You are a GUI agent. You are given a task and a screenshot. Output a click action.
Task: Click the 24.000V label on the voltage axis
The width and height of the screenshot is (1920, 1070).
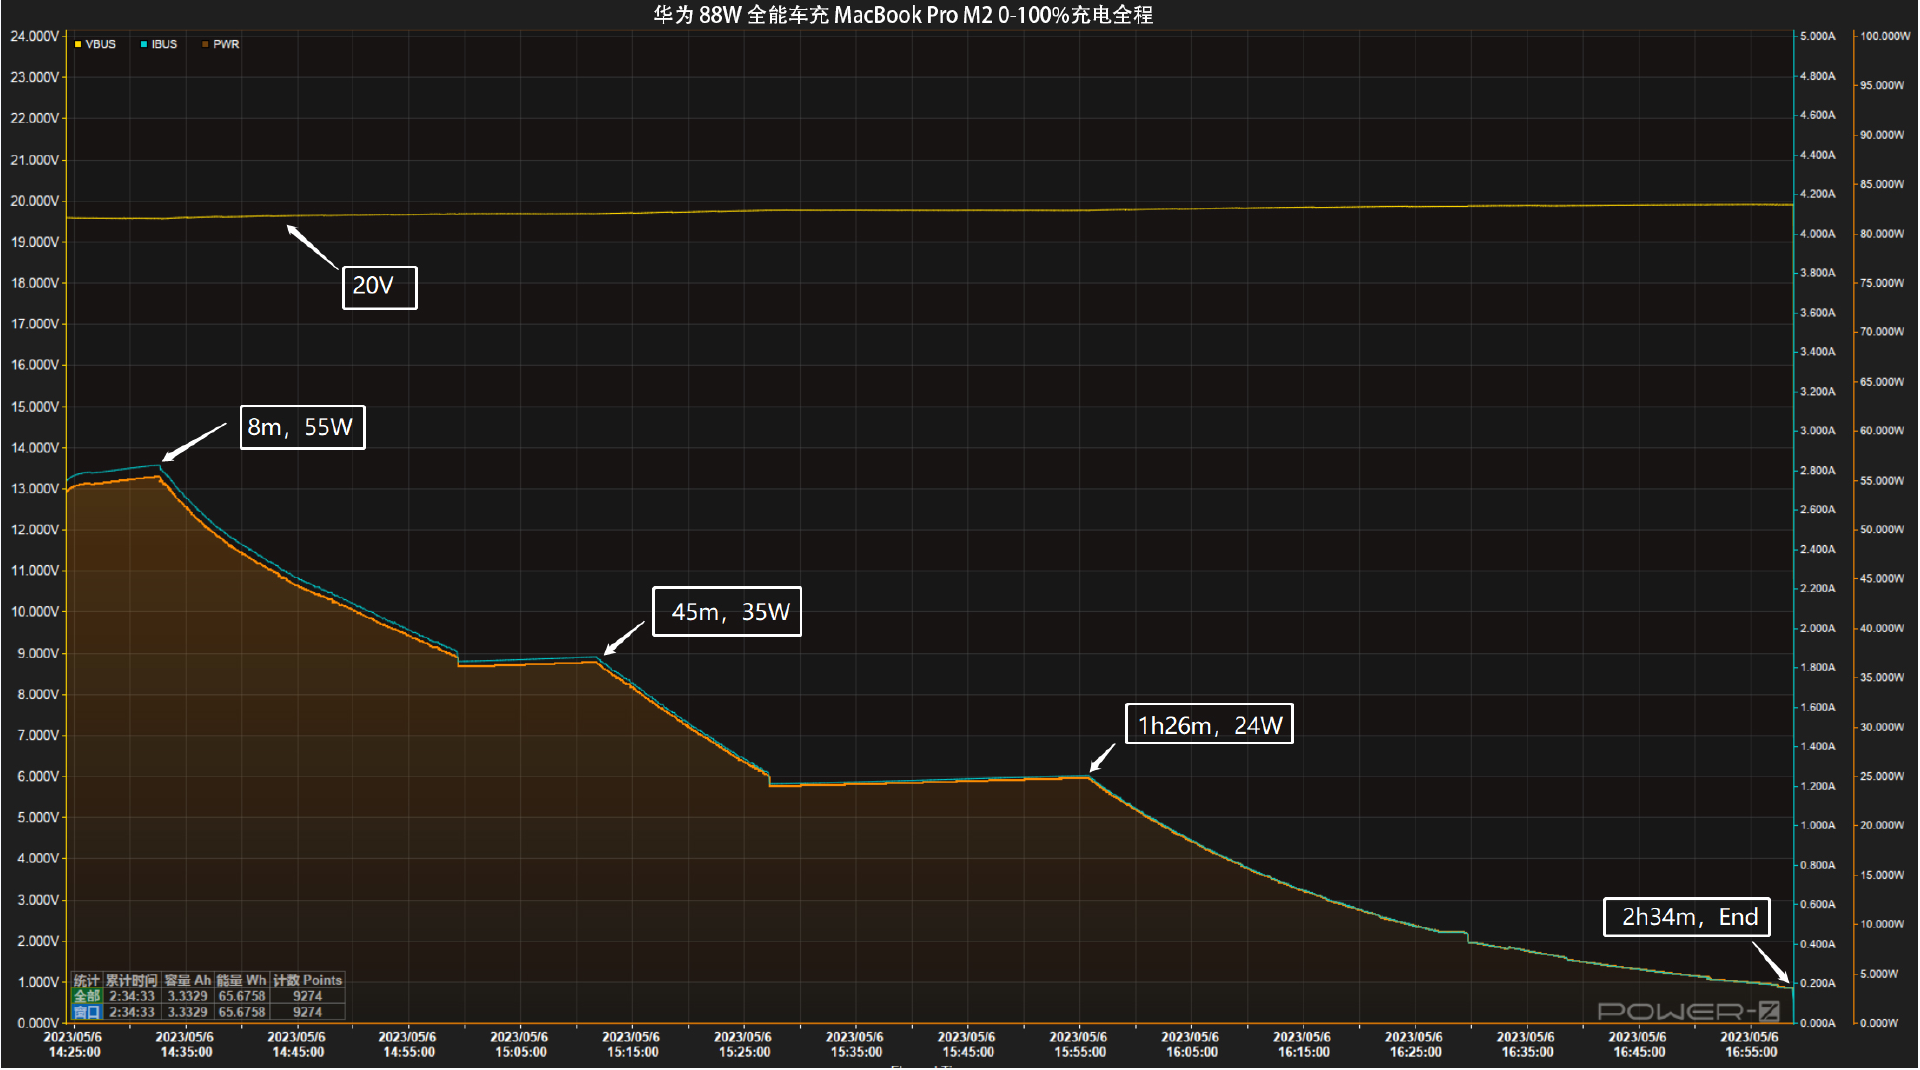click(34, 36)
